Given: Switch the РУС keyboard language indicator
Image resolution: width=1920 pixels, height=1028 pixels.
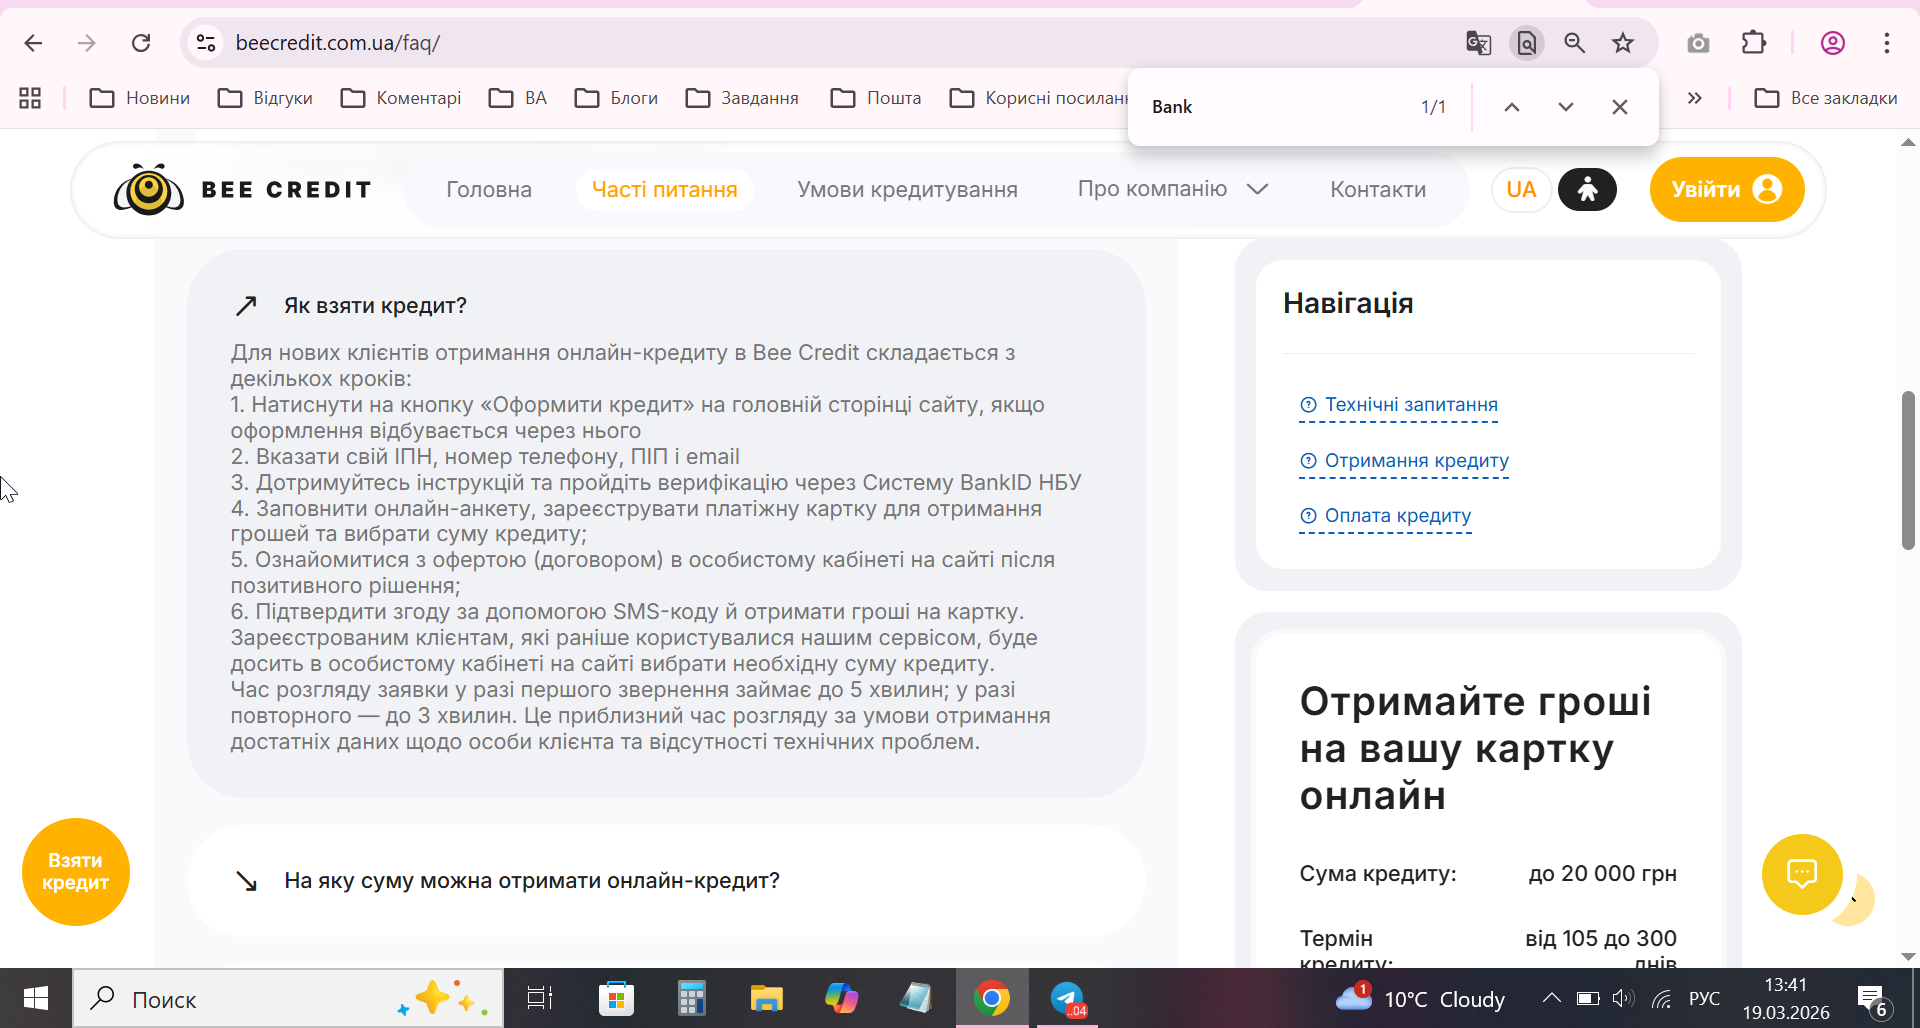Looking at the screenshot, I should click(x=1704, y=999).
